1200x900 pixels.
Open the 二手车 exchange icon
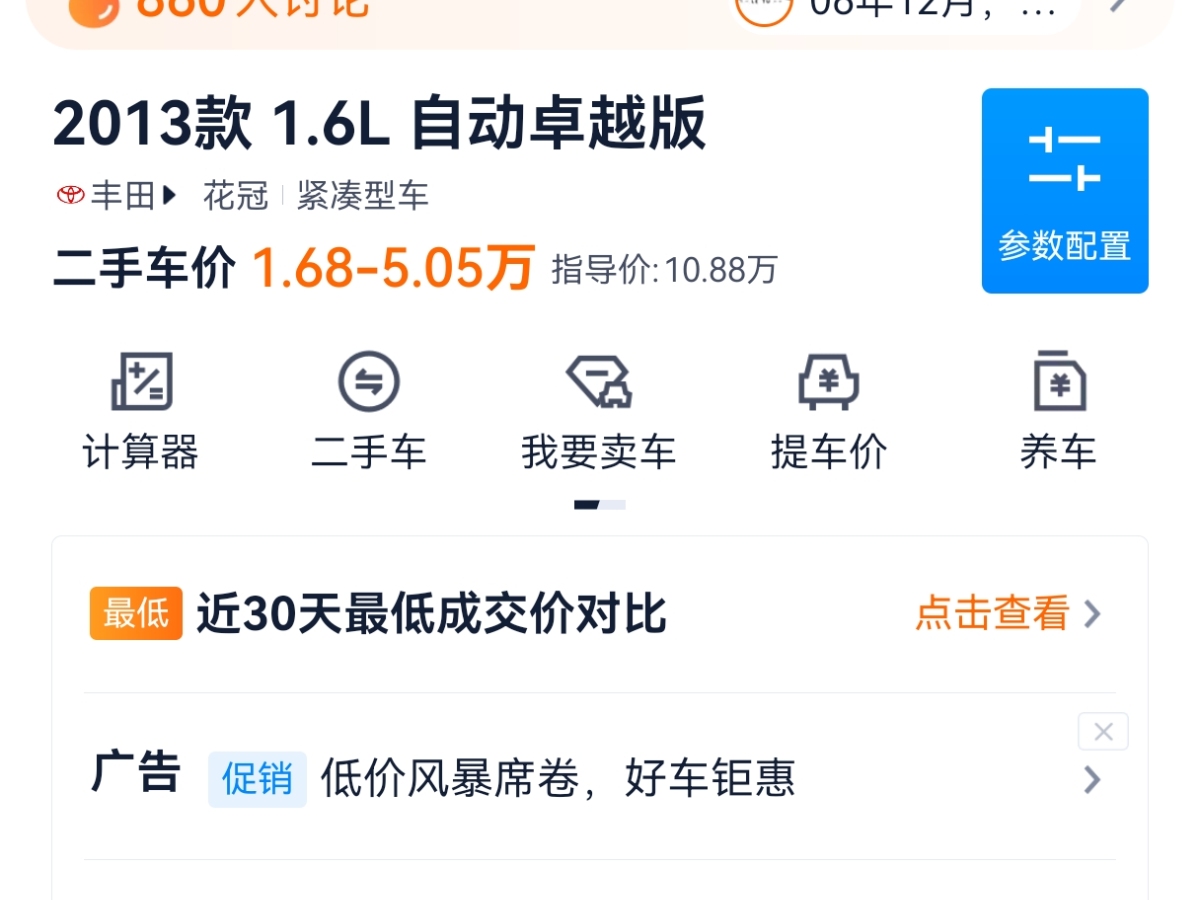pyautogui.click(x=369, y=381)
